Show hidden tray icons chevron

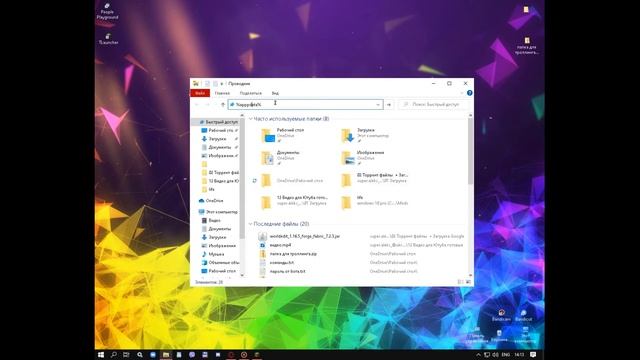[478, 355]
